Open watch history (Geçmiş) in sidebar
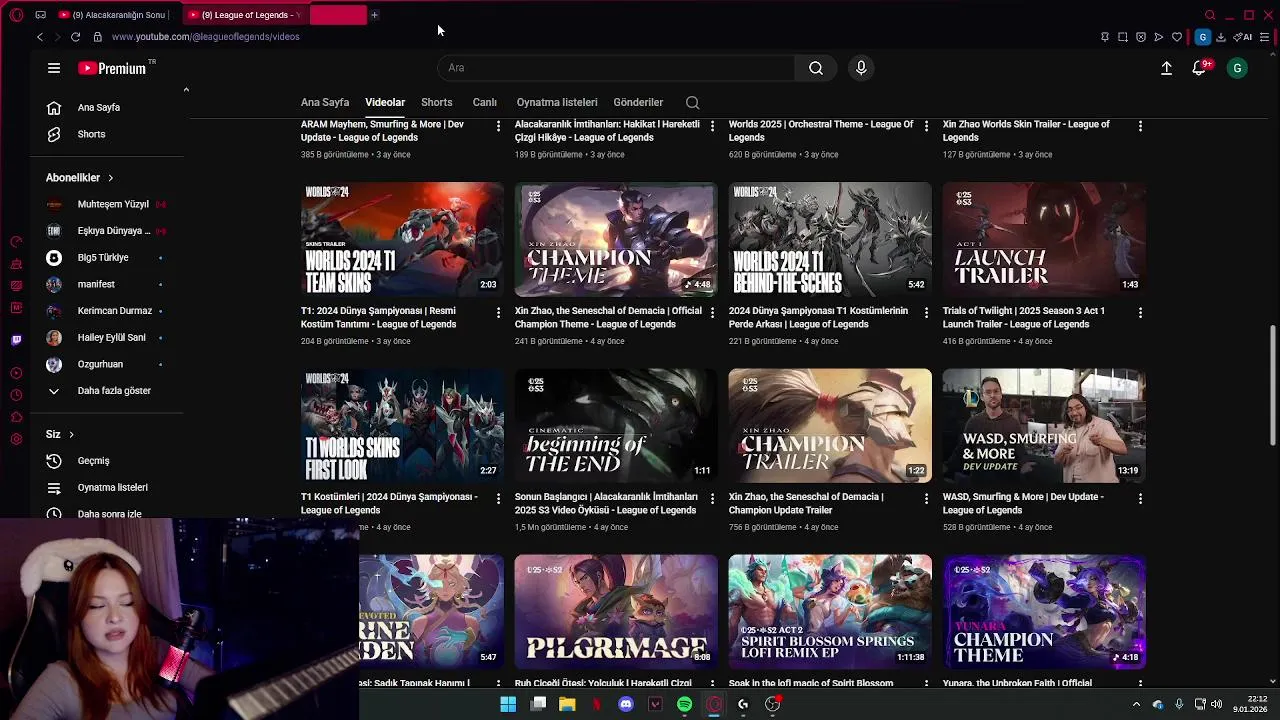Screen dimensions: 1280x720 93,461
